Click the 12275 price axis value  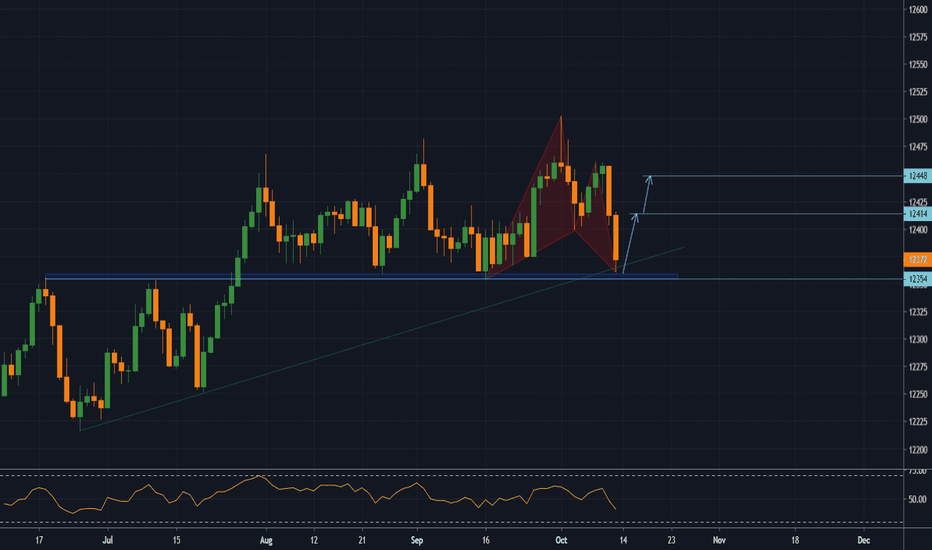pos(918,367)
